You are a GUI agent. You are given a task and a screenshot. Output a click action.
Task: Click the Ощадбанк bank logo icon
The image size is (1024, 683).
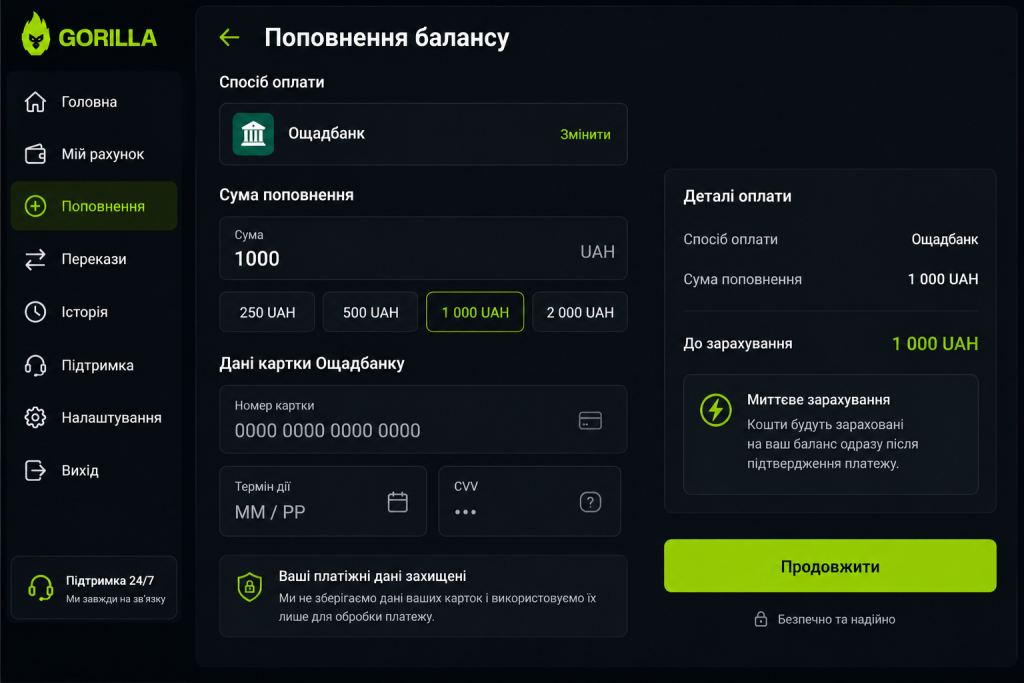(x=253, y=134)
